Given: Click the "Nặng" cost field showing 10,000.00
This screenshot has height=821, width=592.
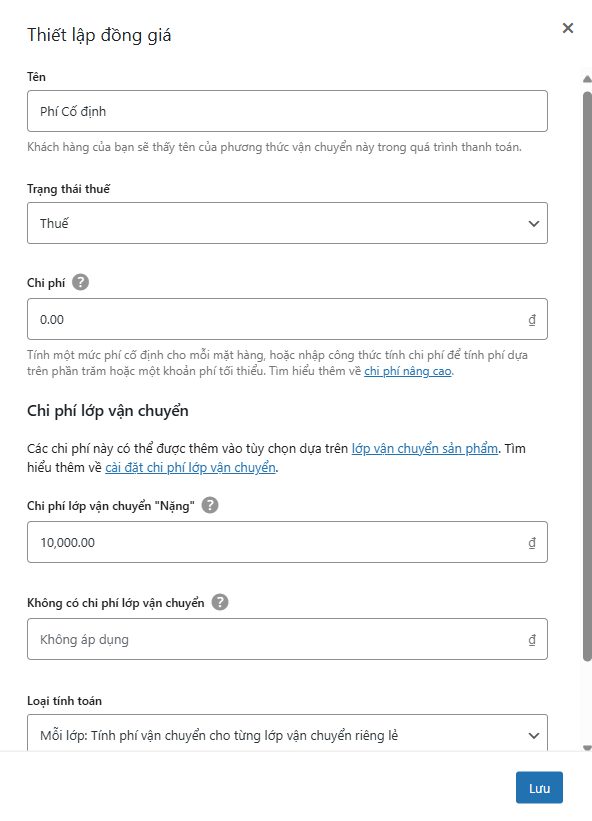Looking at the screenshot, I should pyautogui.click(x=287, y=542).
